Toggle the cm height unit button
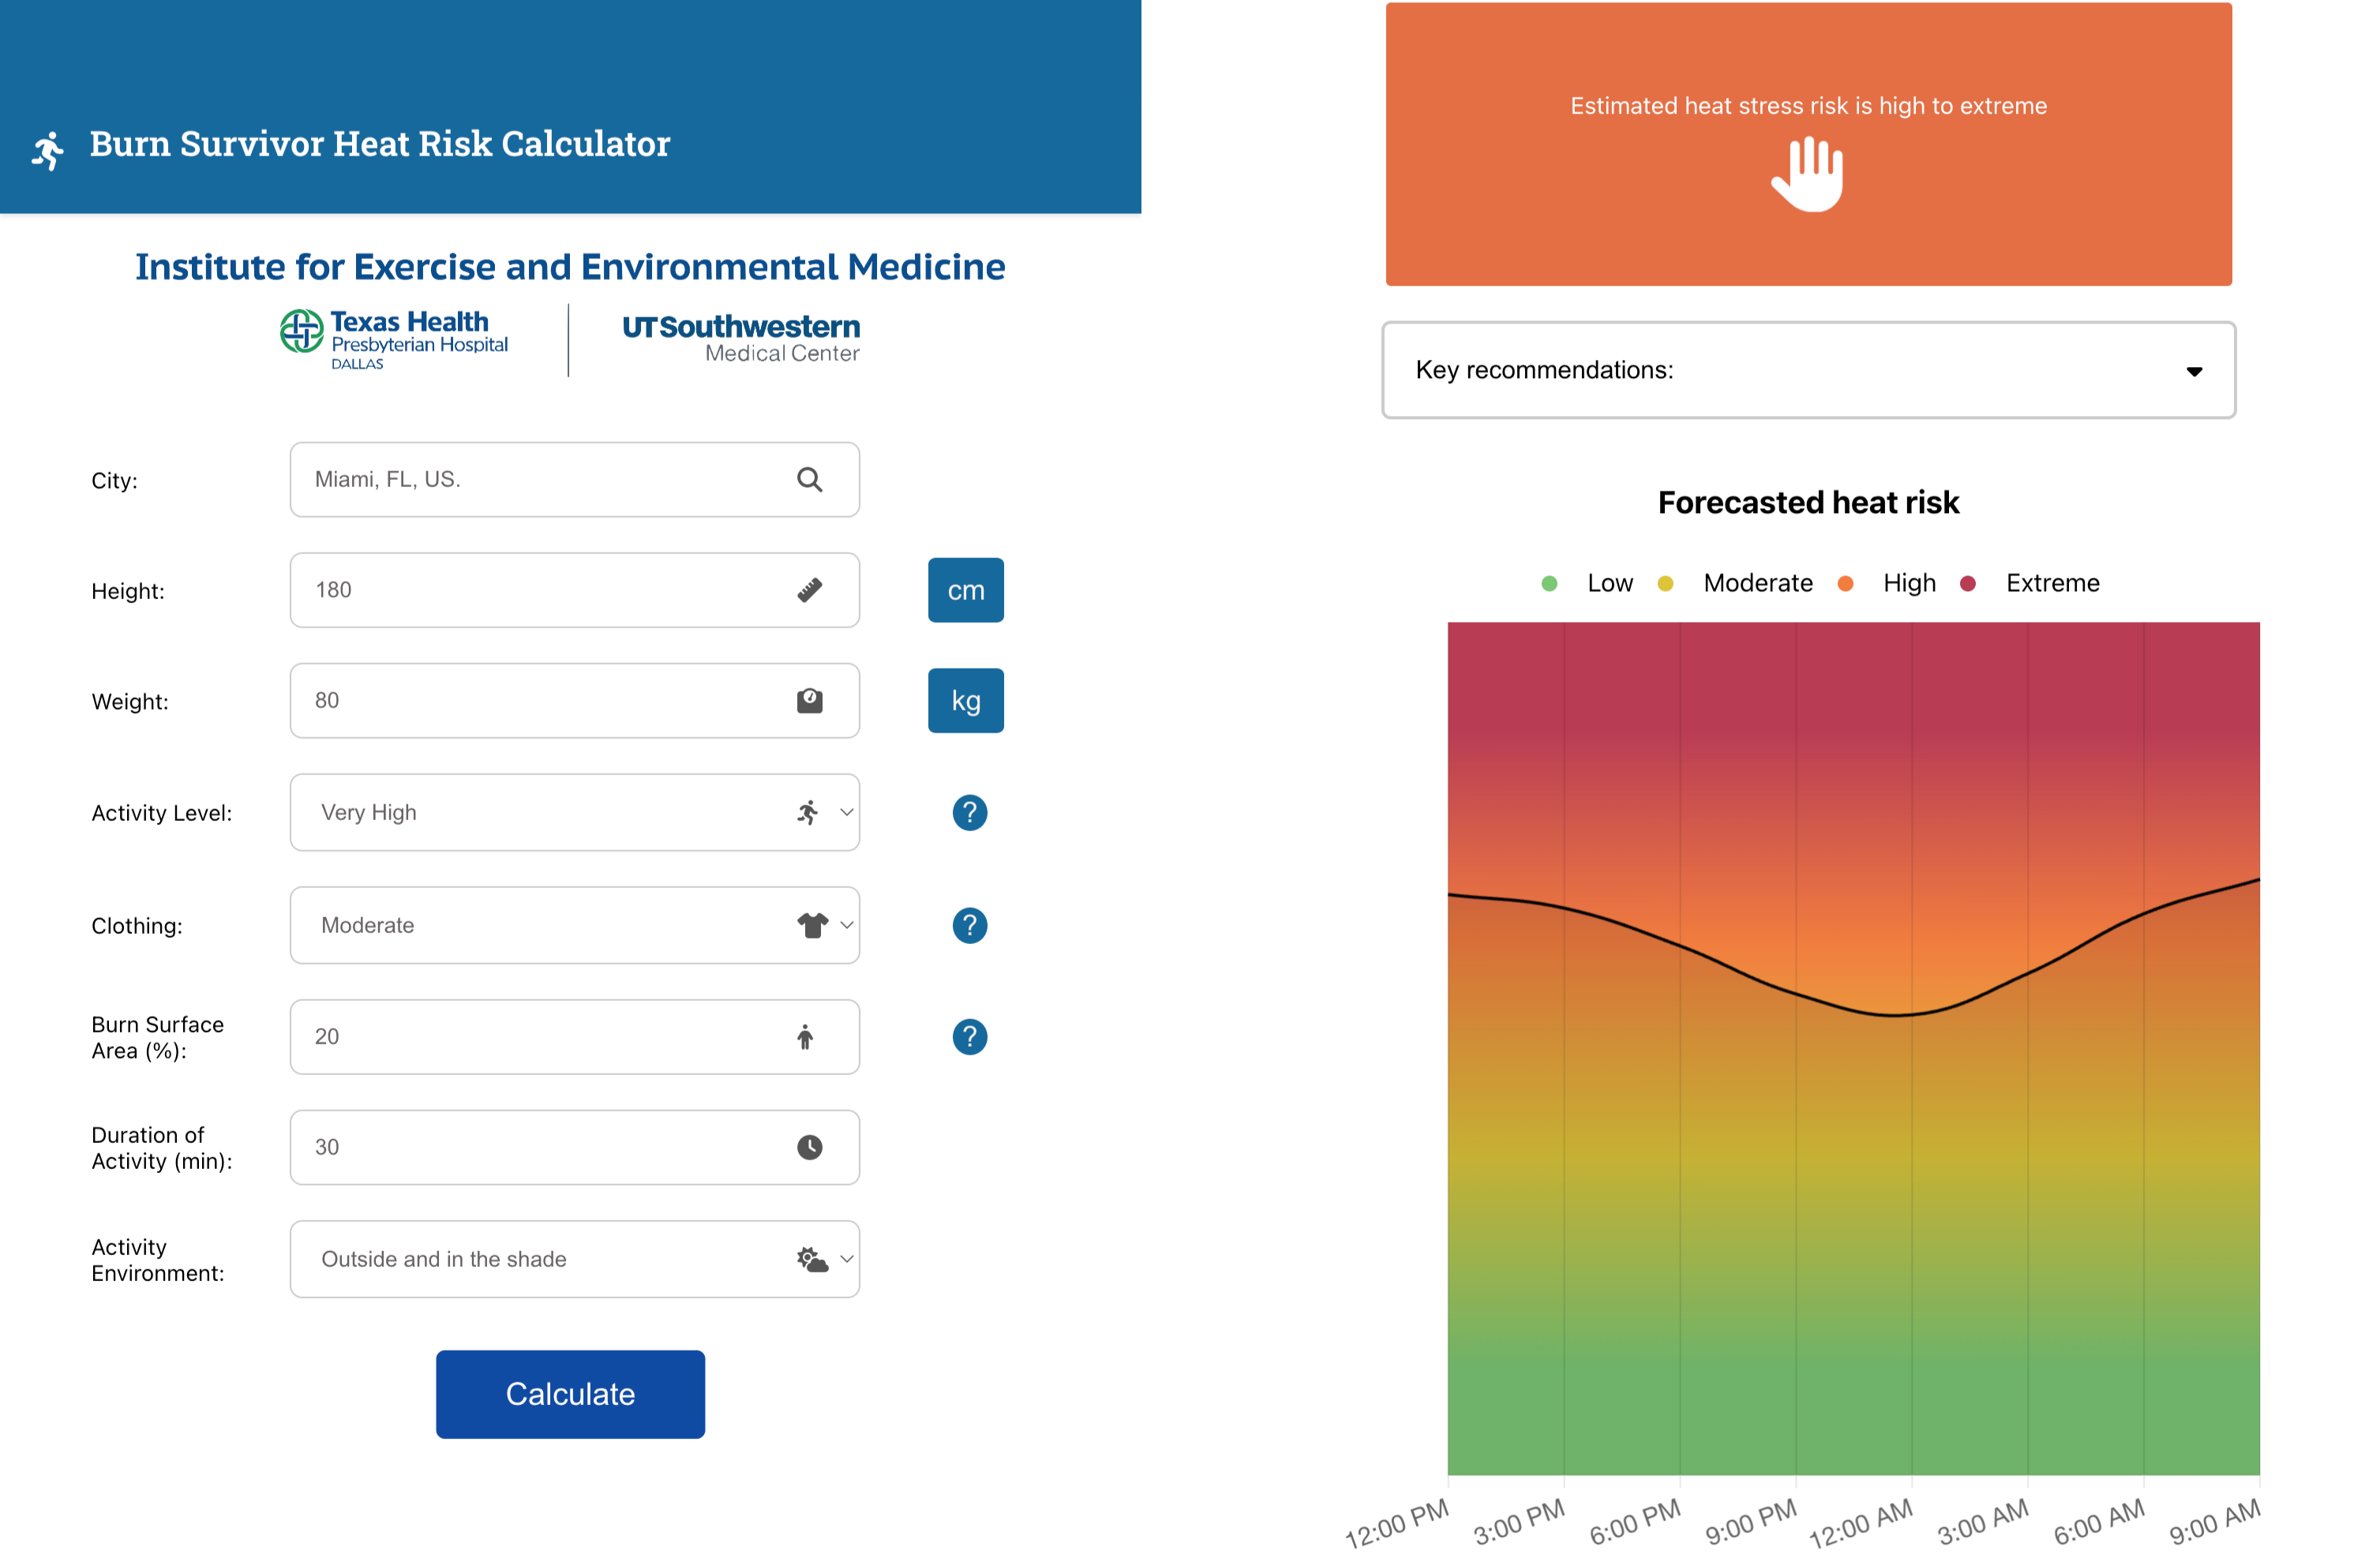Screen dimensions: 2380x1566 (x=966, y=590)
